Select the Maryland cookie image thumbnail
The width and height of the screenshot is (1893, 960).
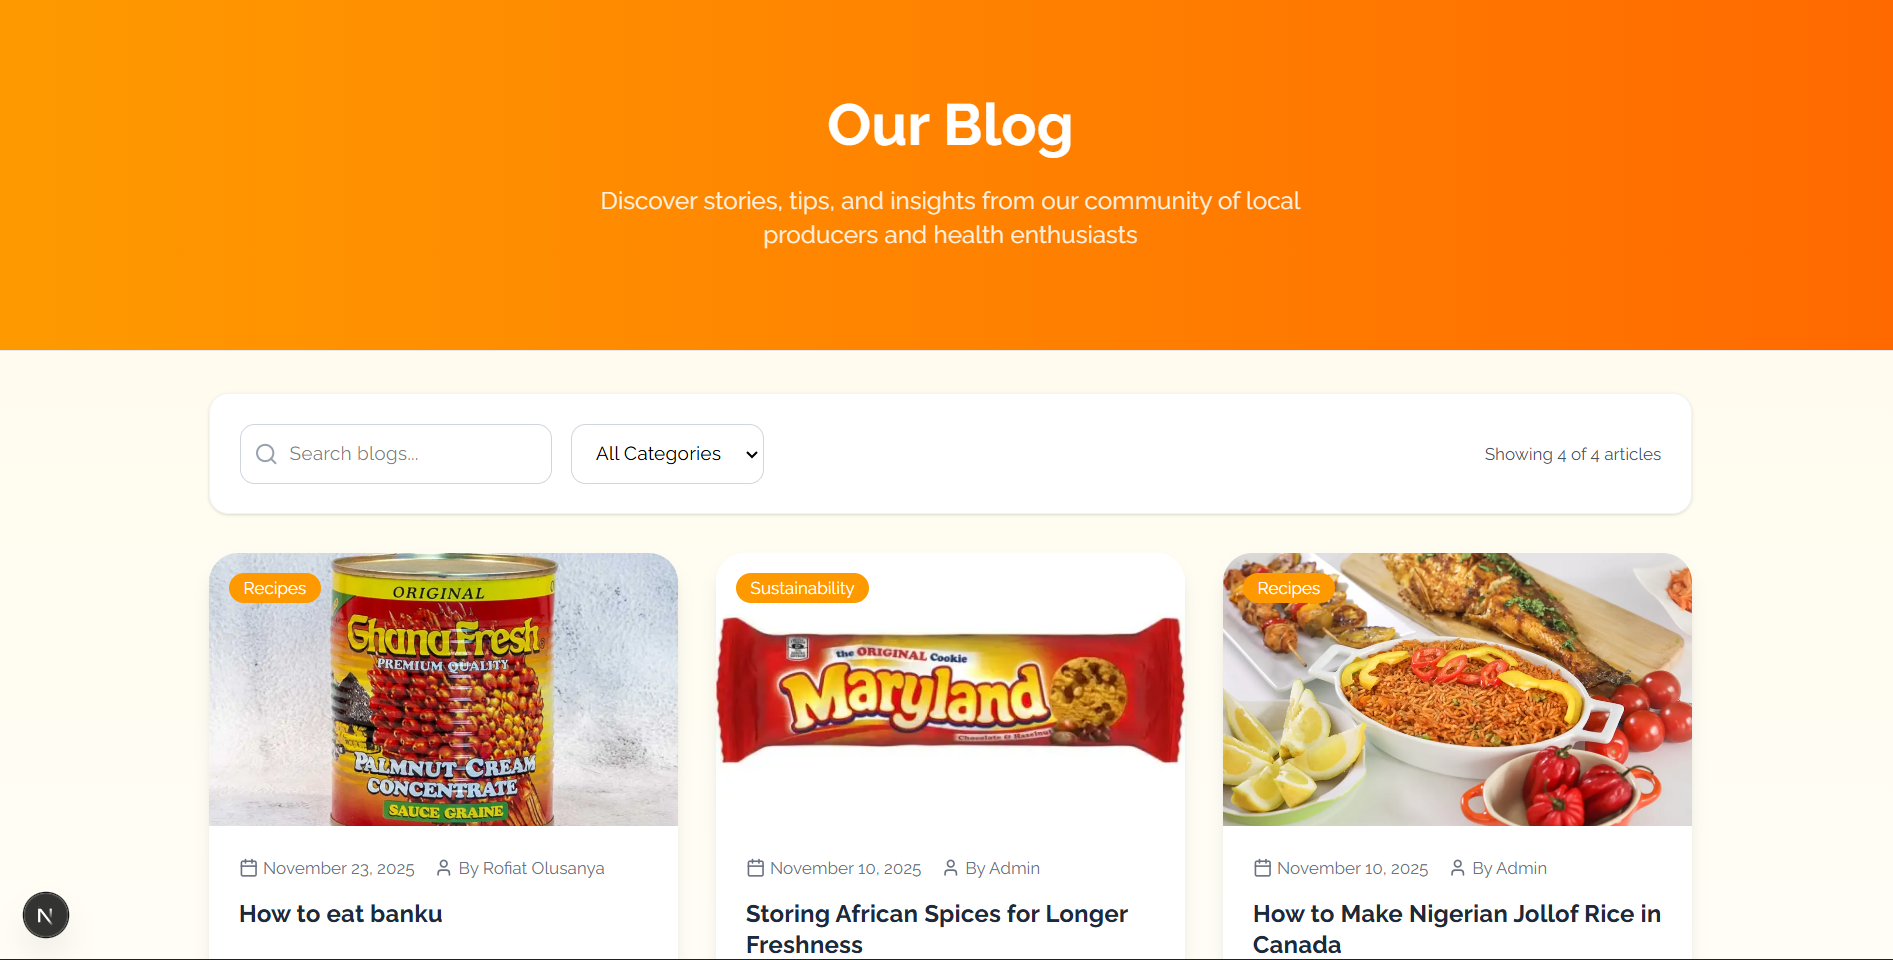point(950,689)
